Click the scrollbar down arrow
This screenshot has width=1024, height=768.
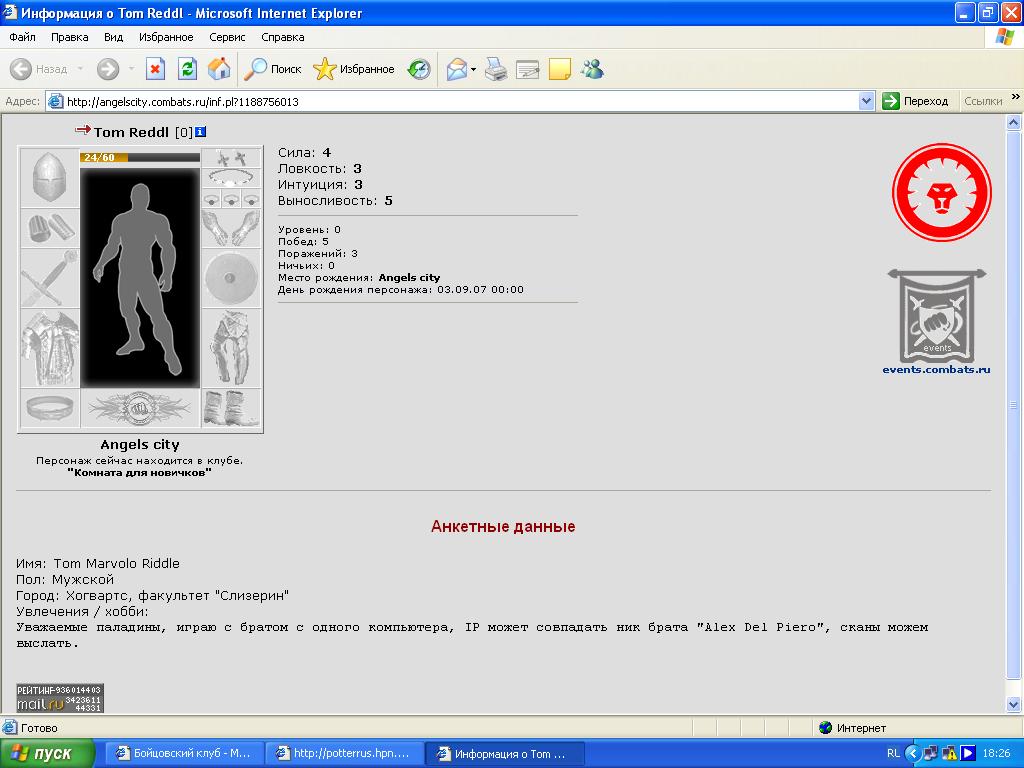pyautogui.click(x=1014, y=704)
